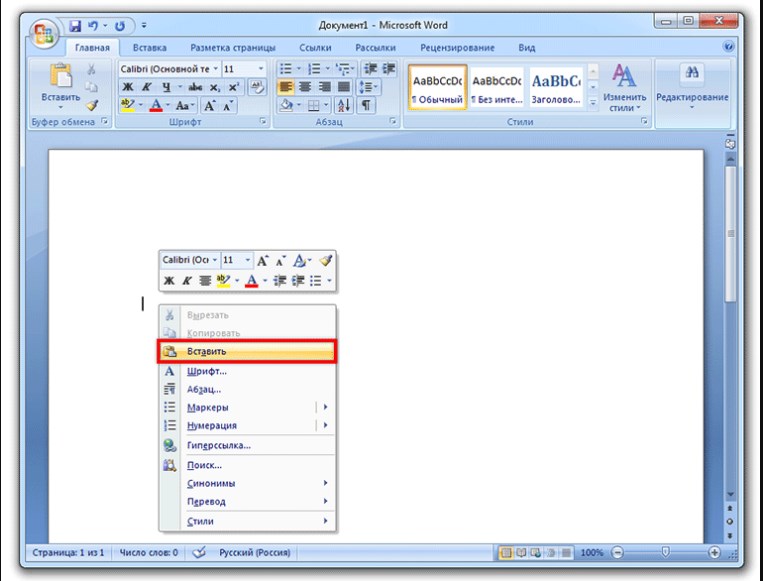Open the borders dropdown arrow
The height and width of the screenshot is (581, 763).
pyautogui.click(x=326, y=105)
